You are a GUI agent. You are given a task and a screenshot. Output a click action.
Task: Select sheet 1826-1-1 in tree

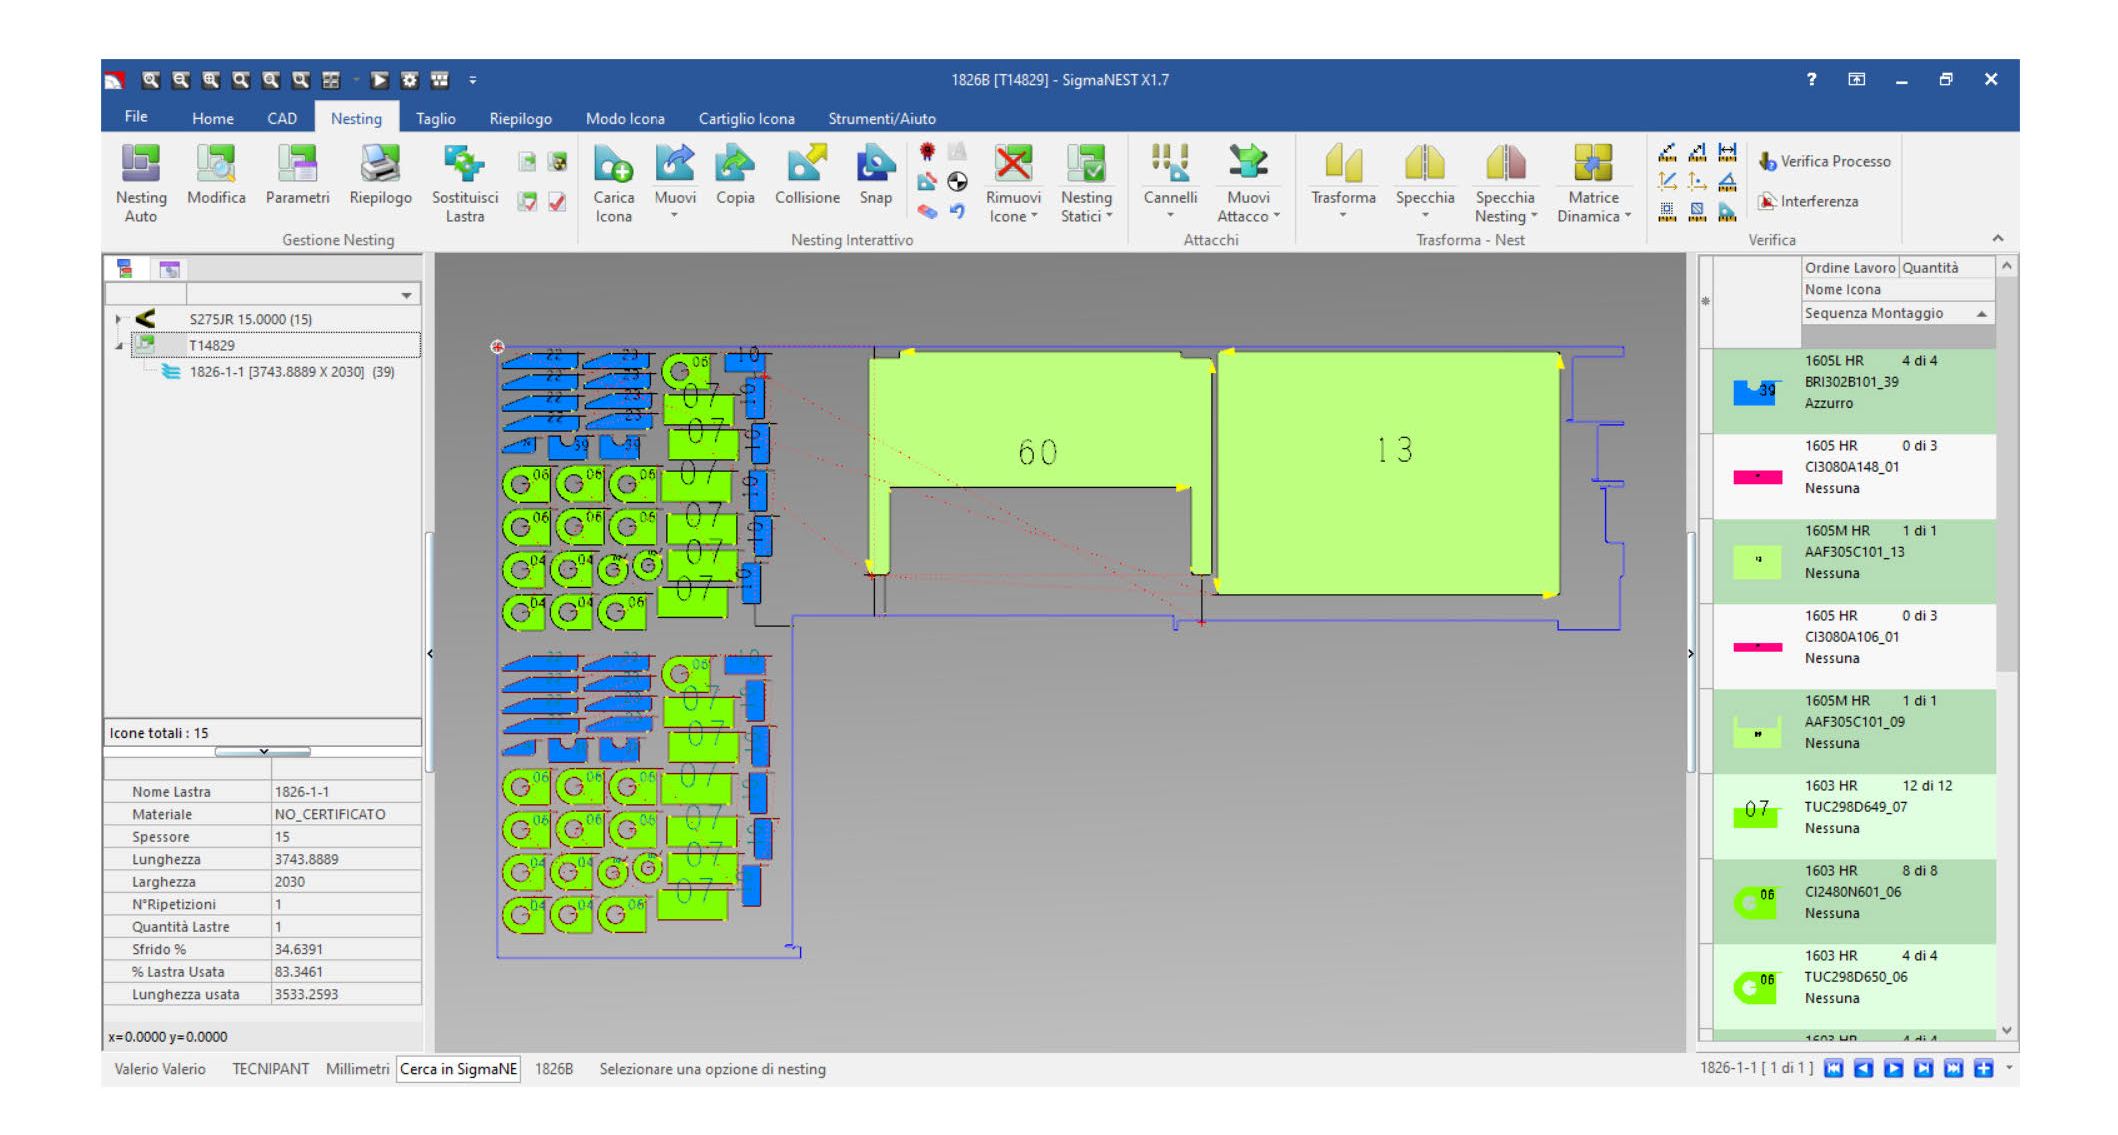click(x=292, y=372)
